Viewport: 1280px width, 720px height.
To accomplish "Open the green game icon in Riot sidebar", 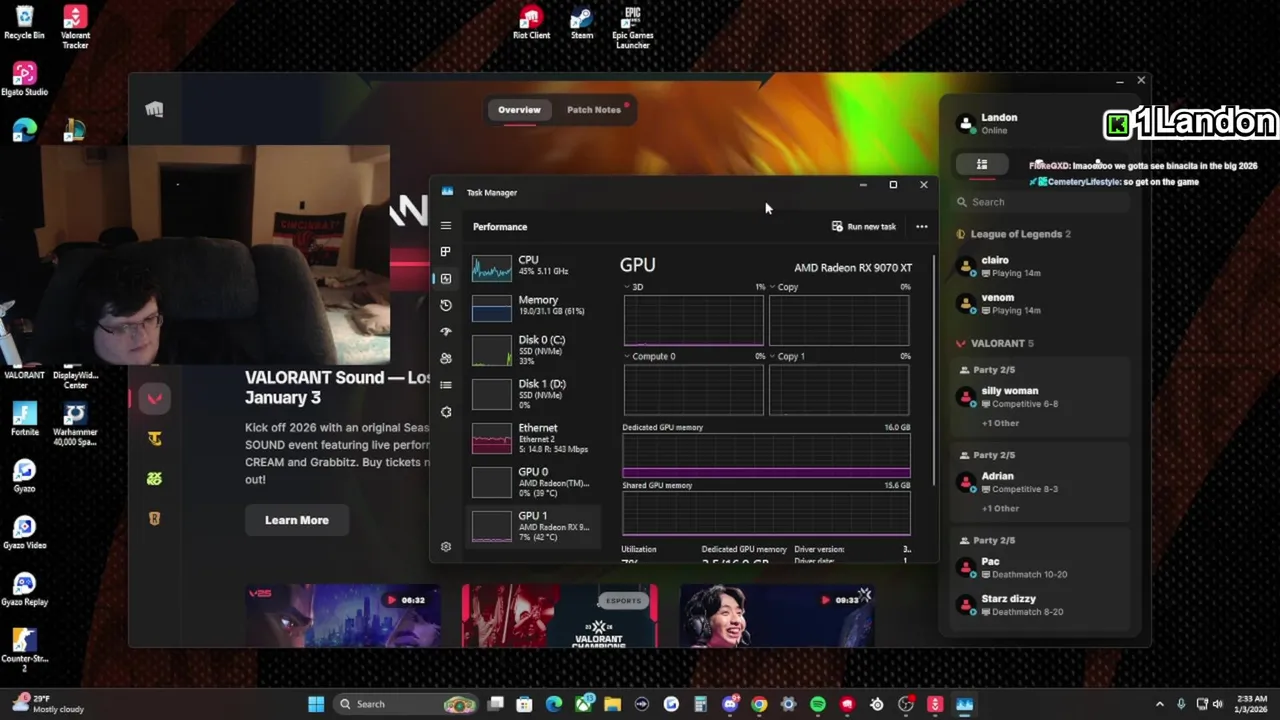I will coord(154,478).
